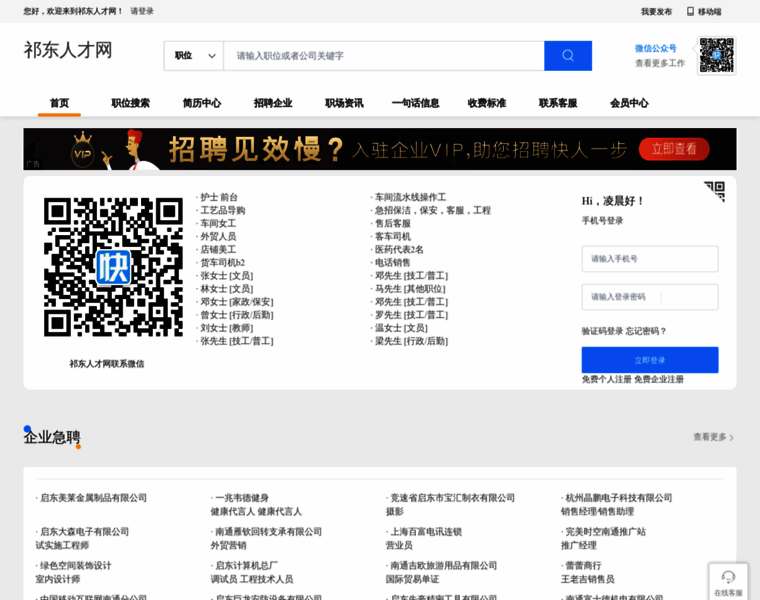
Task: Click the large 祁东人才网 contact QR code
Action: point(113,267)
